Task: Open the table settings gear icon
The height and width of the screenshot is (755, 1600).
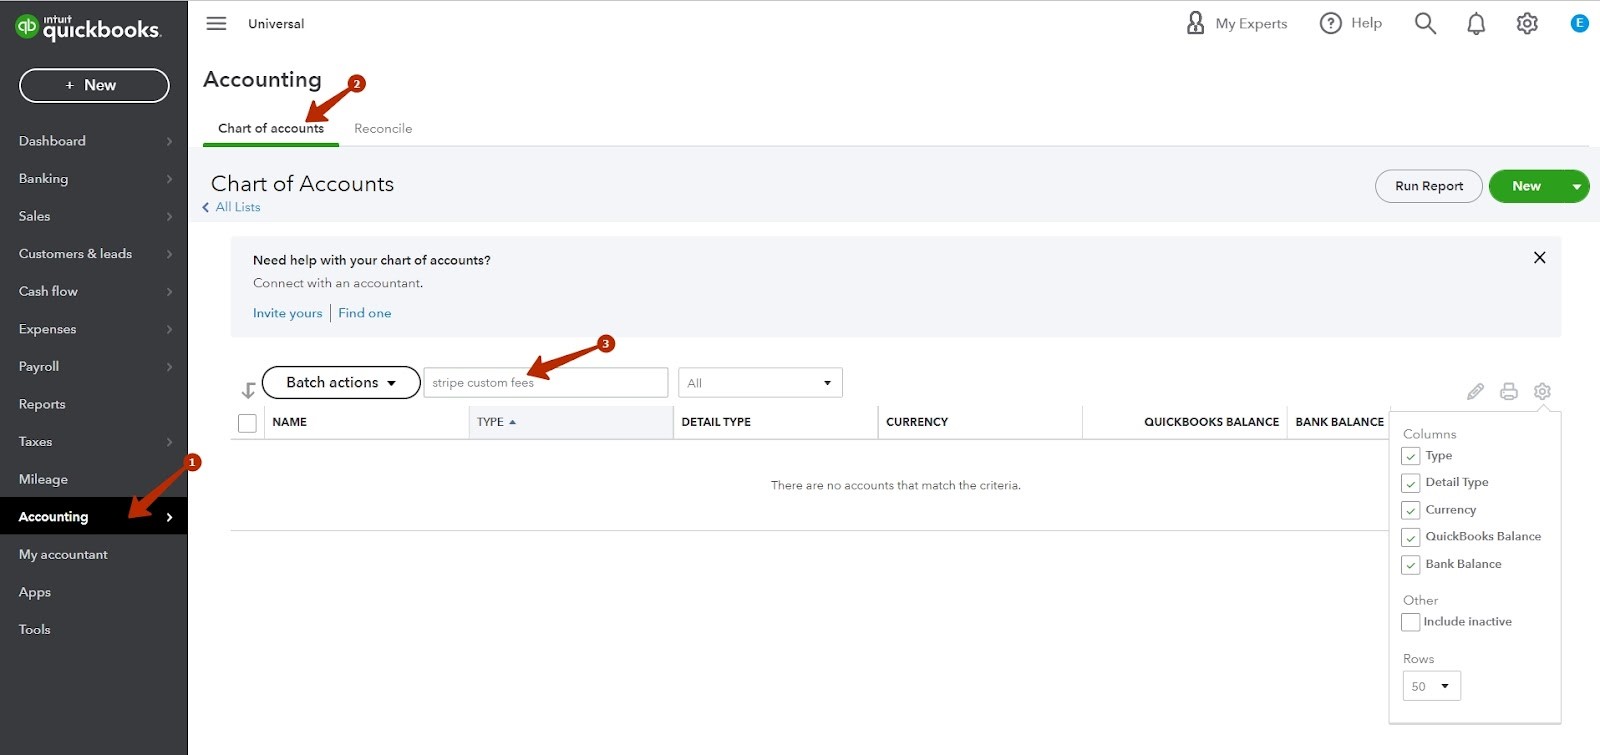Action: [1542, 391]
